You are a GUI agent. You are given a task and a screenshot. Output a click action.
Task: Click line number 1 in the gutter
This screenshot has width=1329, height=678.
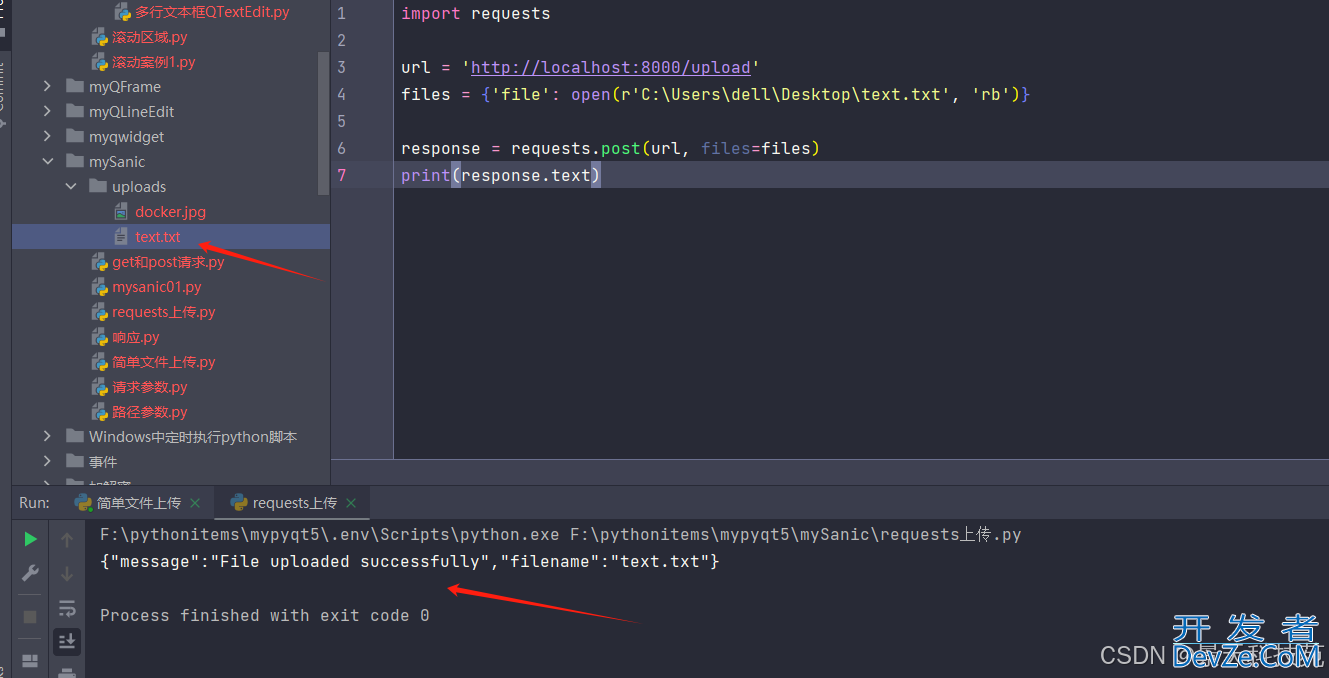342,14
